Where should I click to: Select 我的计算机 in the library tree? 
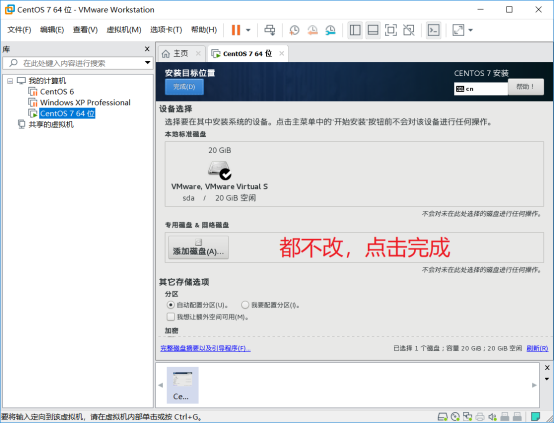point(47,81)
